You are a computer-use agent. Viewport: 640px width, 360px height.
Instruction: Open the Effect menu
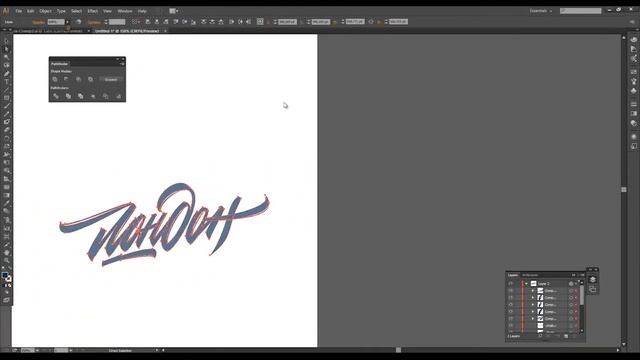point(93,11)
